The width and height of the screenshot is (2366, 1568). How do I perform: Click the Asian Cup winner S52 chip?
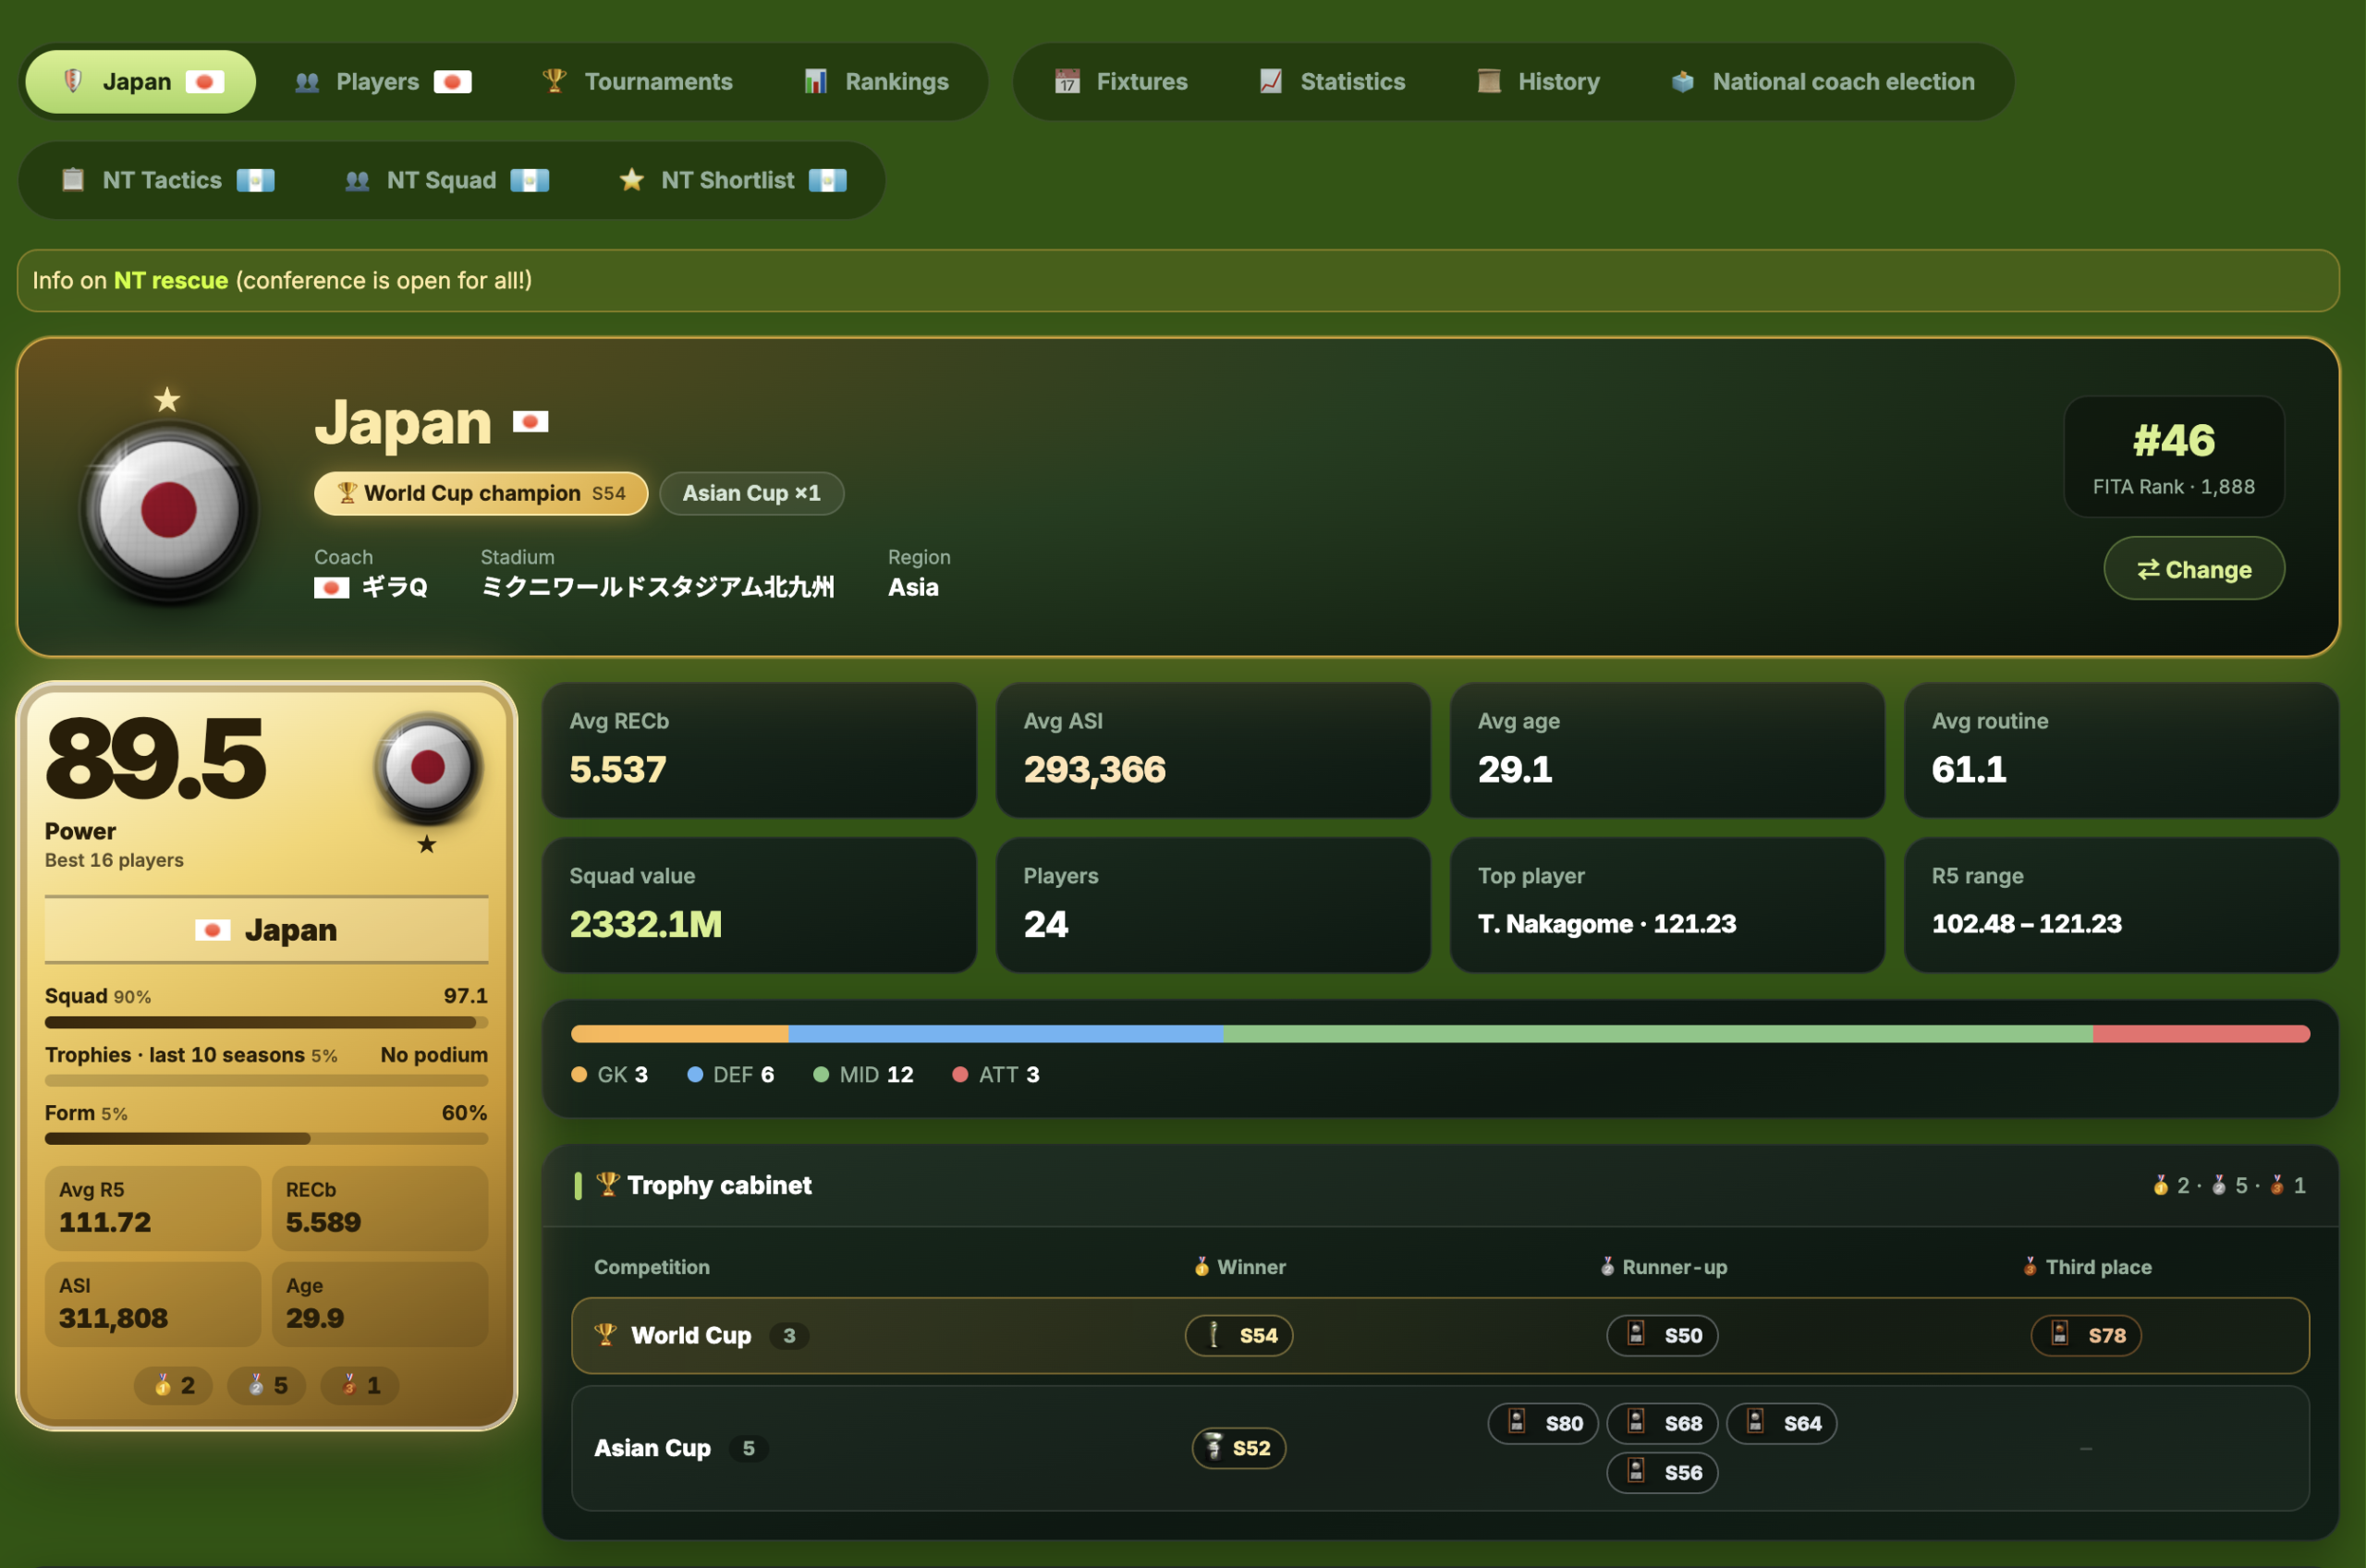tap(1239, 1448)
